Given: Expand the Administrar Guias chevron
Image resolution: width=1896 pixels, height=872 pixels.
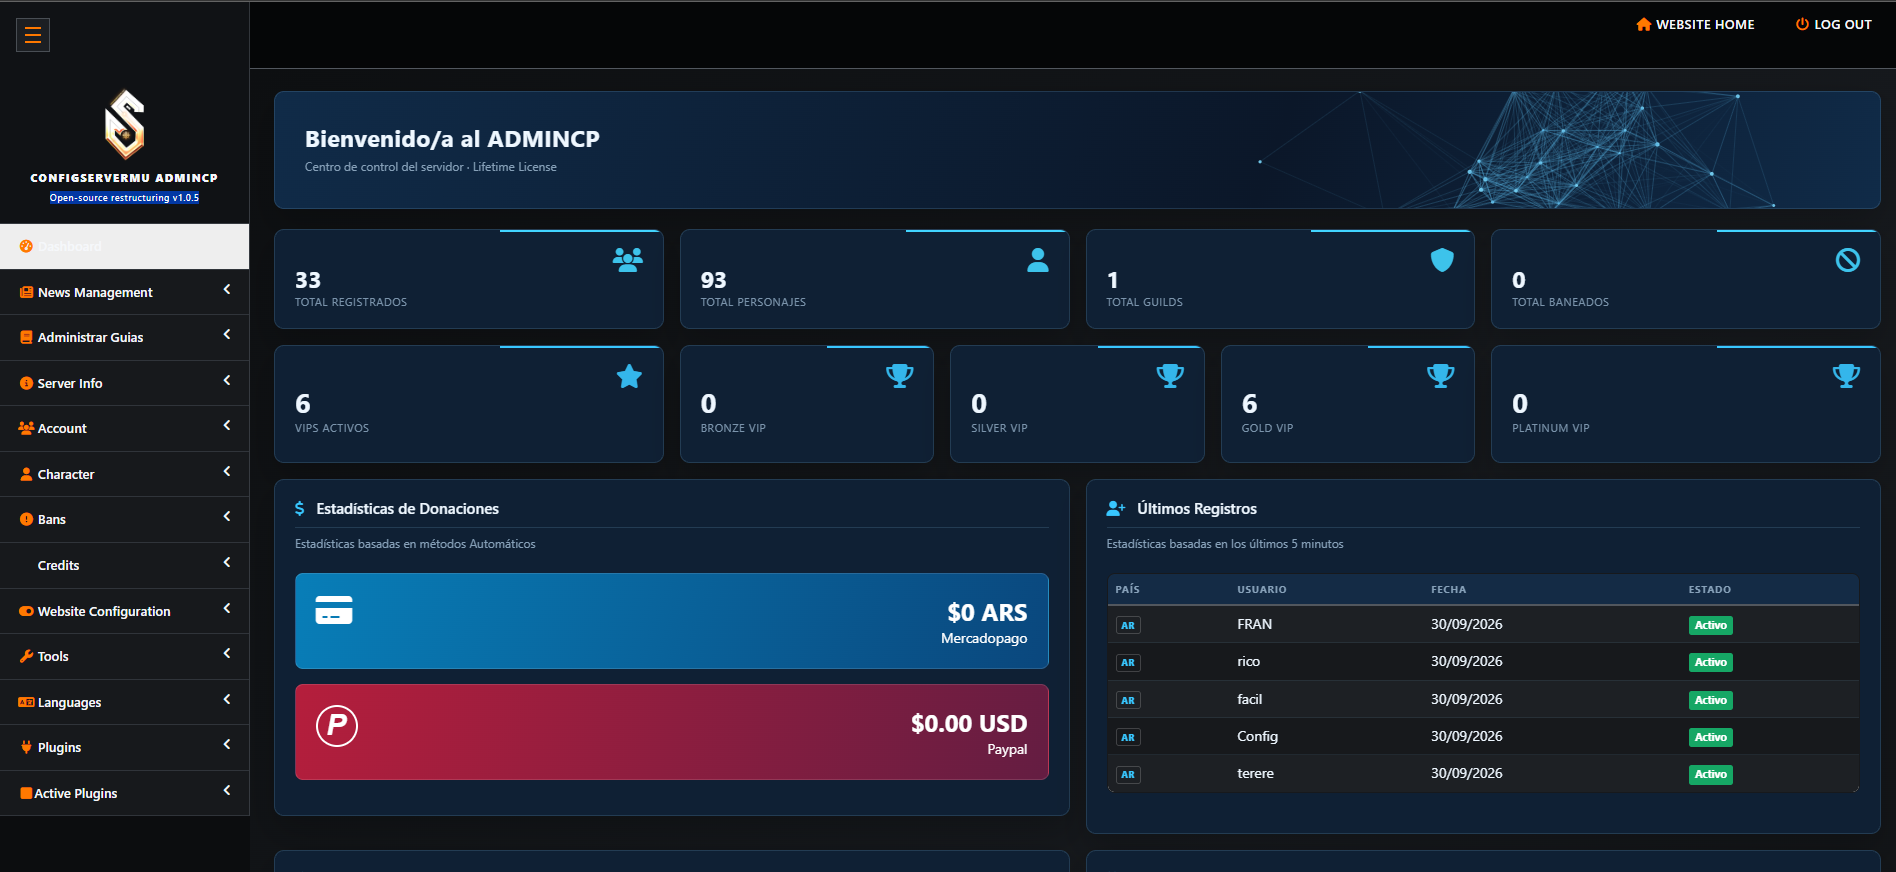Looking at the screenshot, I should coord(227,334).
